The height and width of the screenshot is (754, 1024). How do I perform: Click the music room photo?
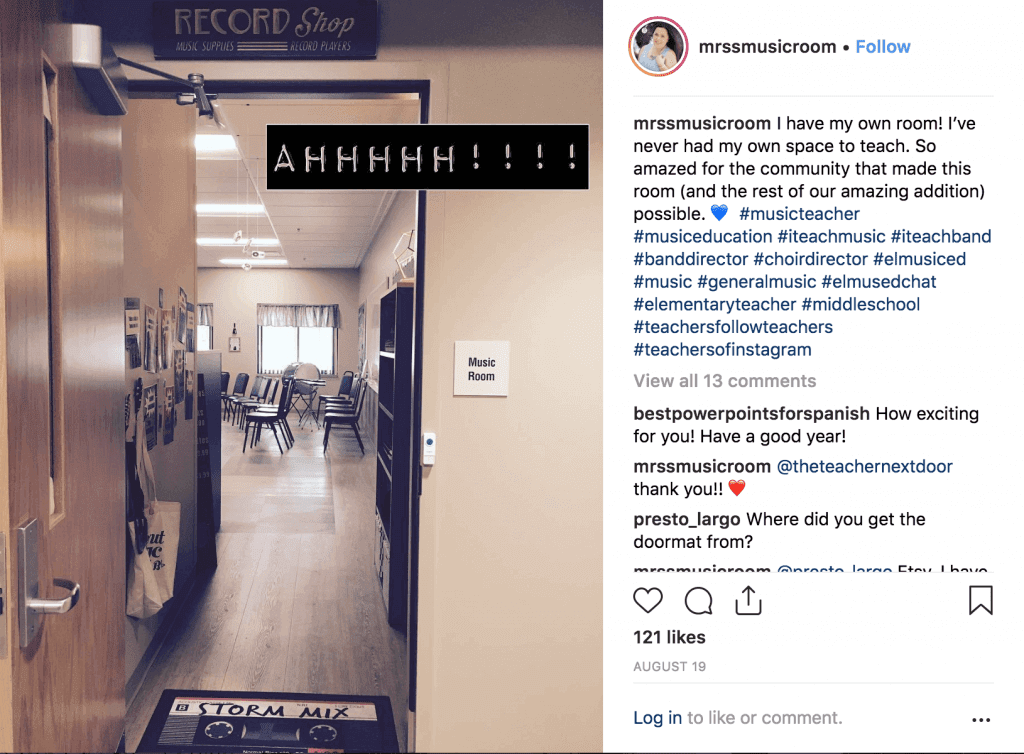coord(301,377)
